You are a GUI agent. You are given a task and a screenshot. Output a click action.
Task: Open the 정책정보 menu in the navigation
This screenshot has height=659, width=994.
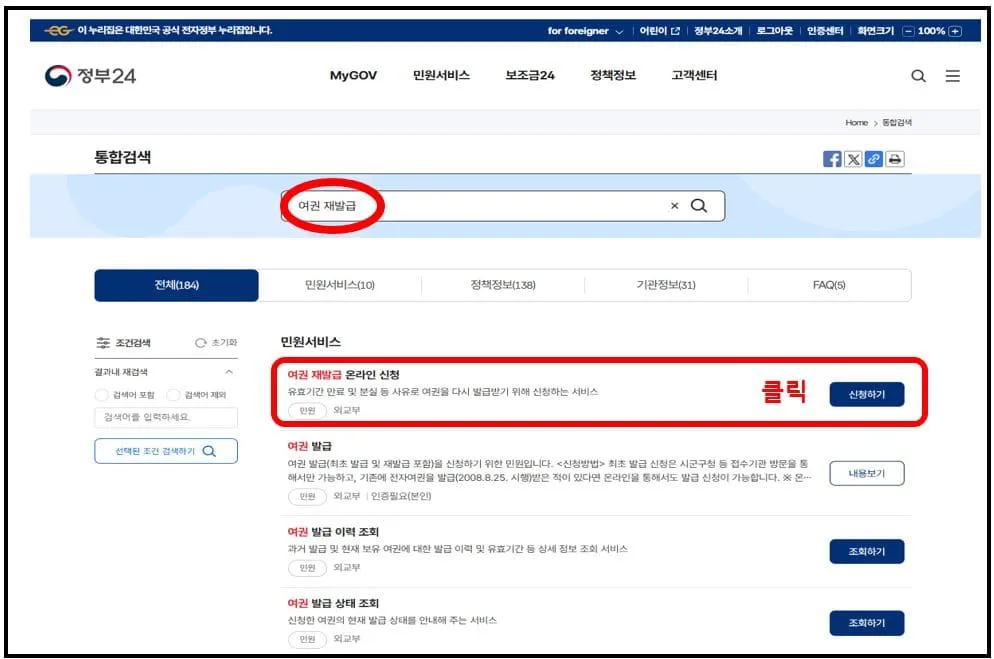(613, 75)
